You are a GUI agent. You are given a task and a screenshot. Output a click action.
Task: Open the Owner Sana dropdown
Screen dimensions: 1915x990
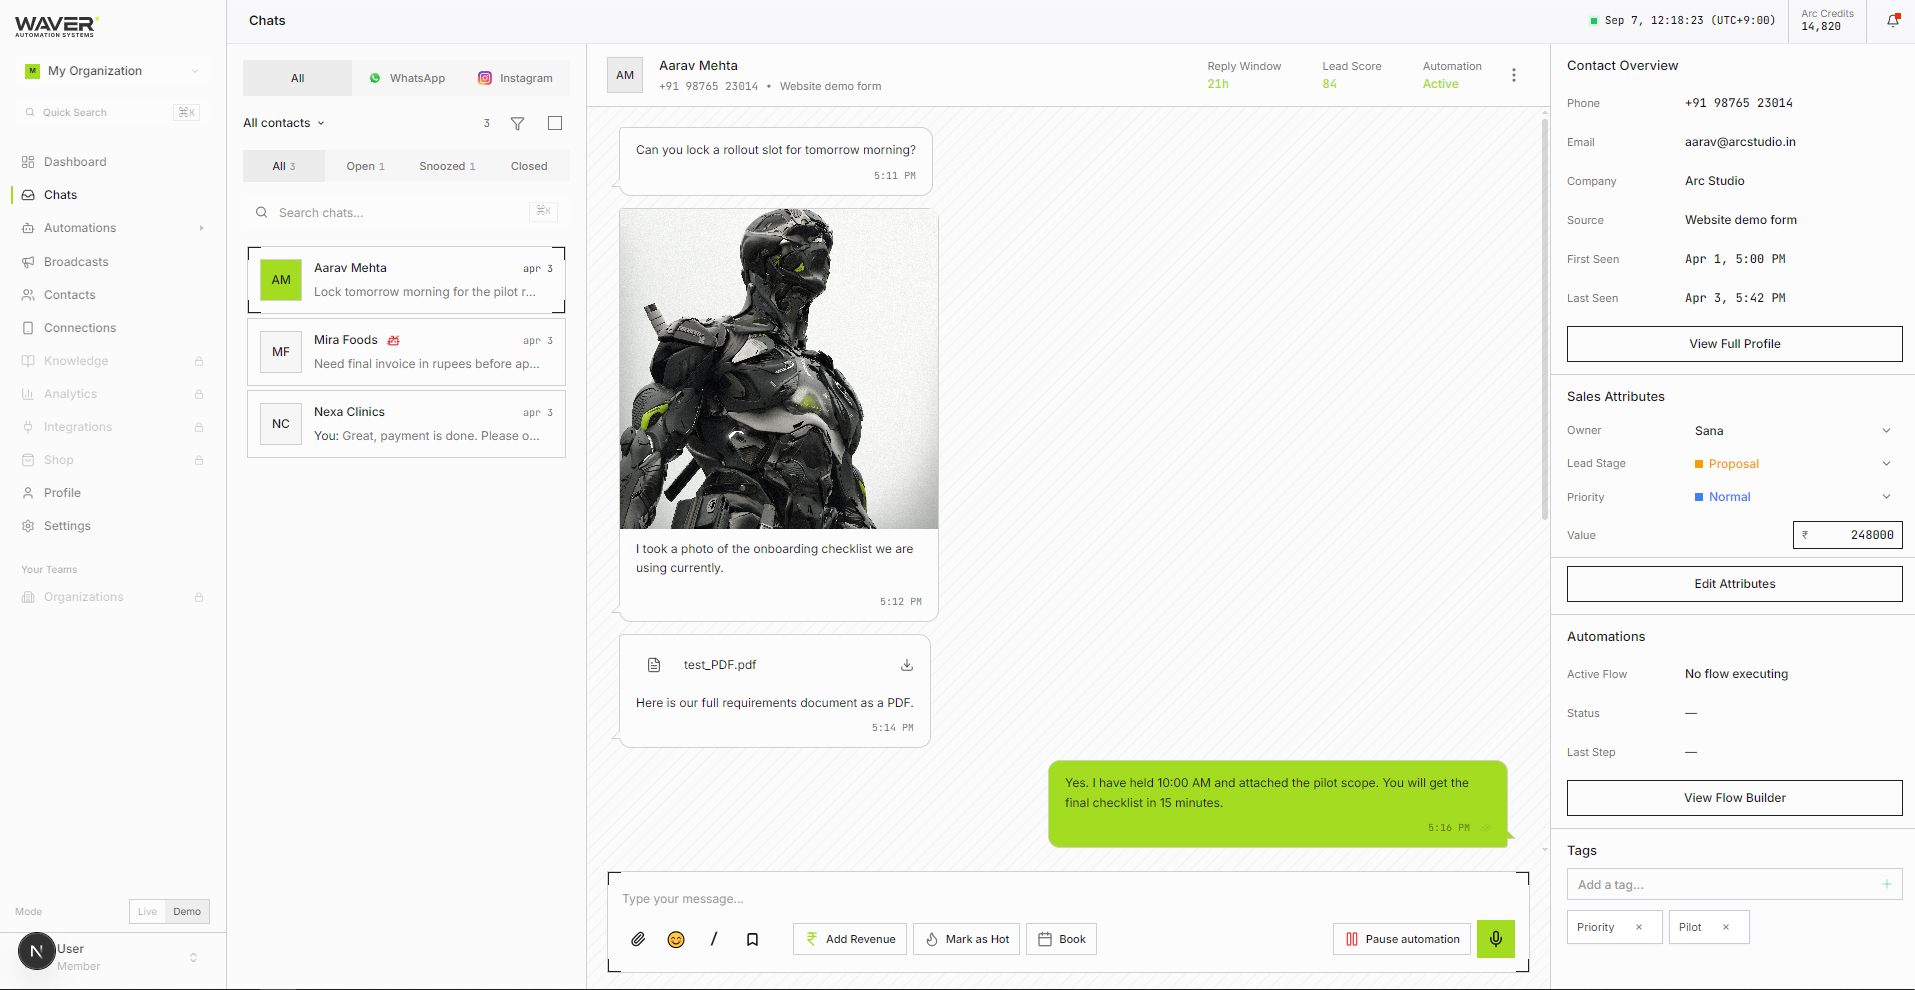point(1793,431)
